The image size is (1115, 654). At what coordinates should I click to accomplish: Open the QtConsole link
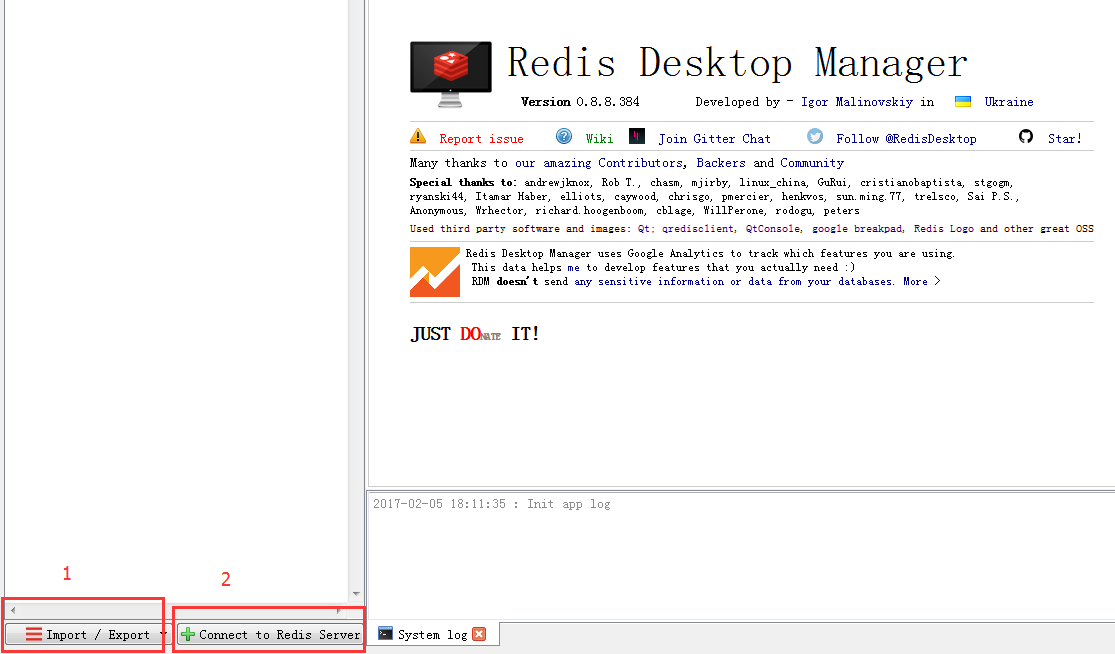[773, 228]
